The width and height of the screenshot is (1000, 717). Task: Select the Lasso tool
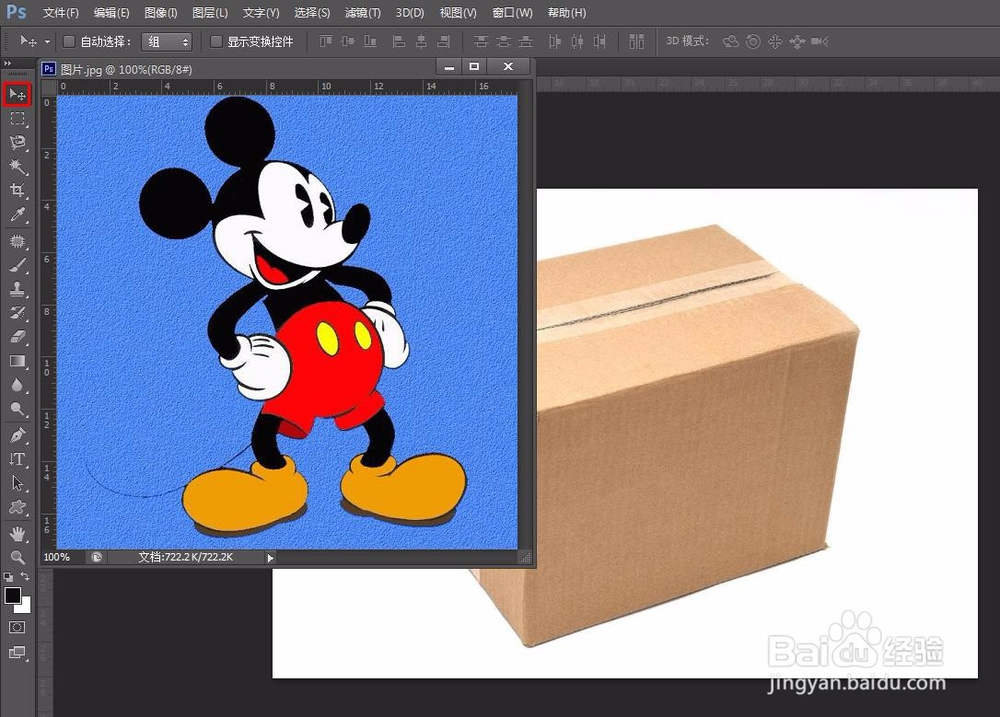tap(17, 142)
